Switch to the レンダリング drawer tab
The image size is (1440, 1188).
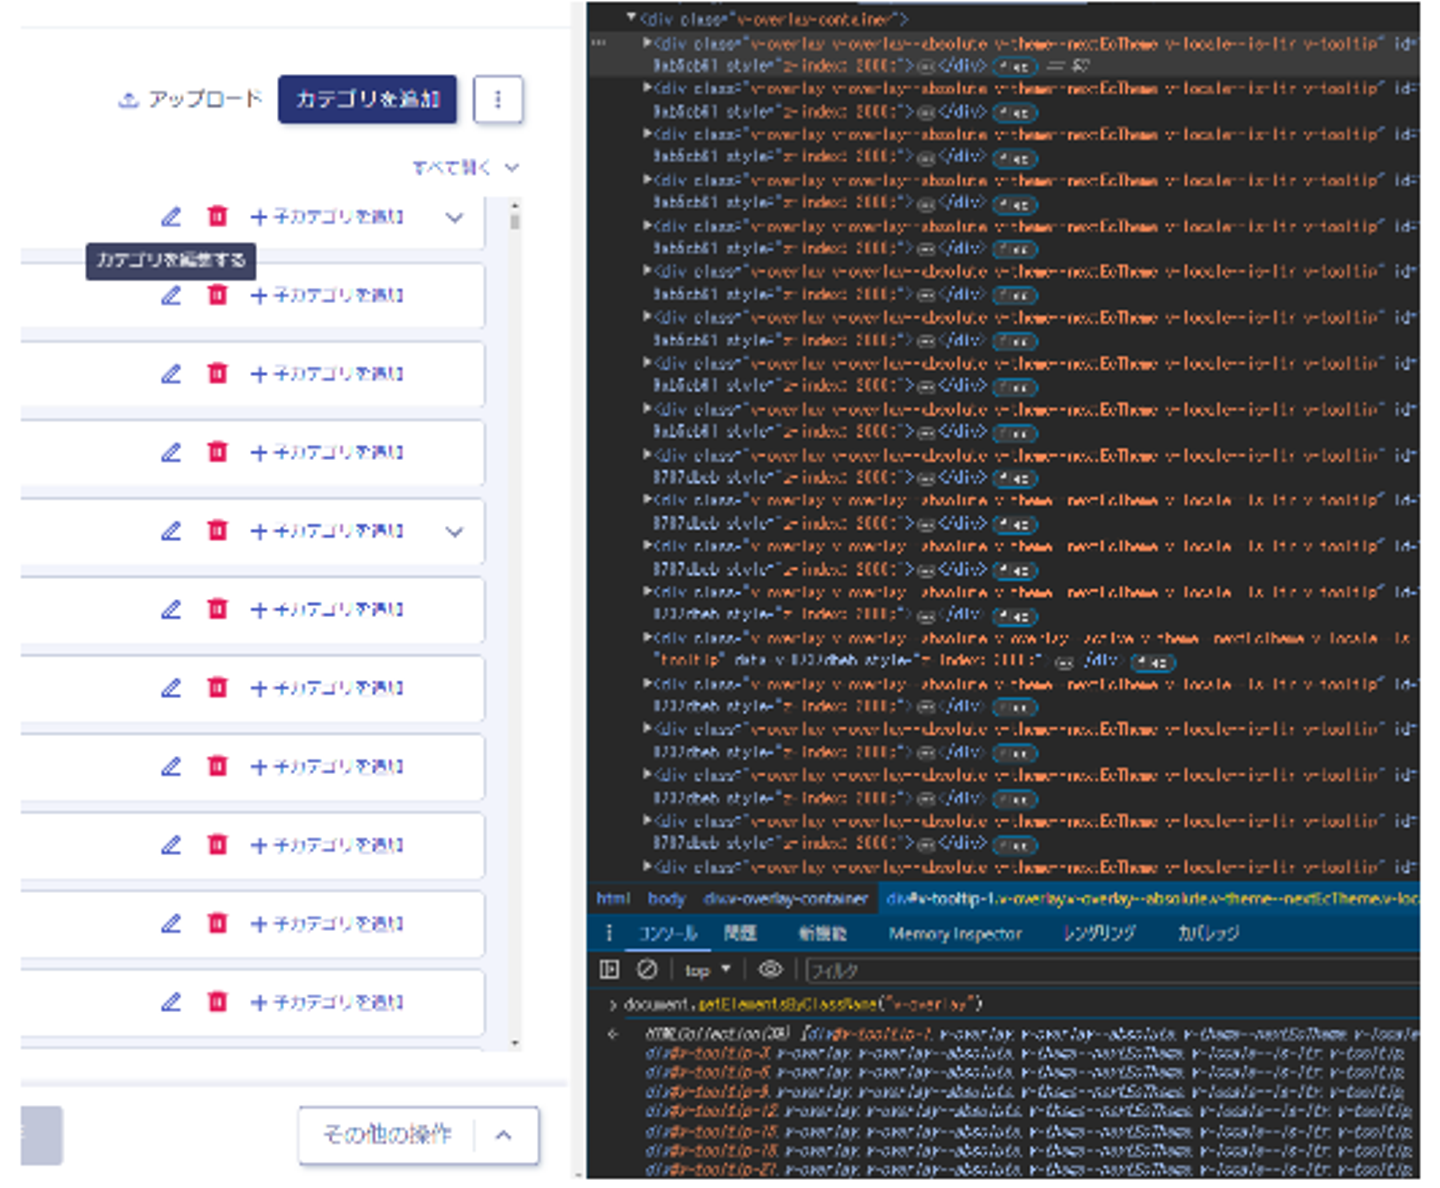click(1099, 933)
